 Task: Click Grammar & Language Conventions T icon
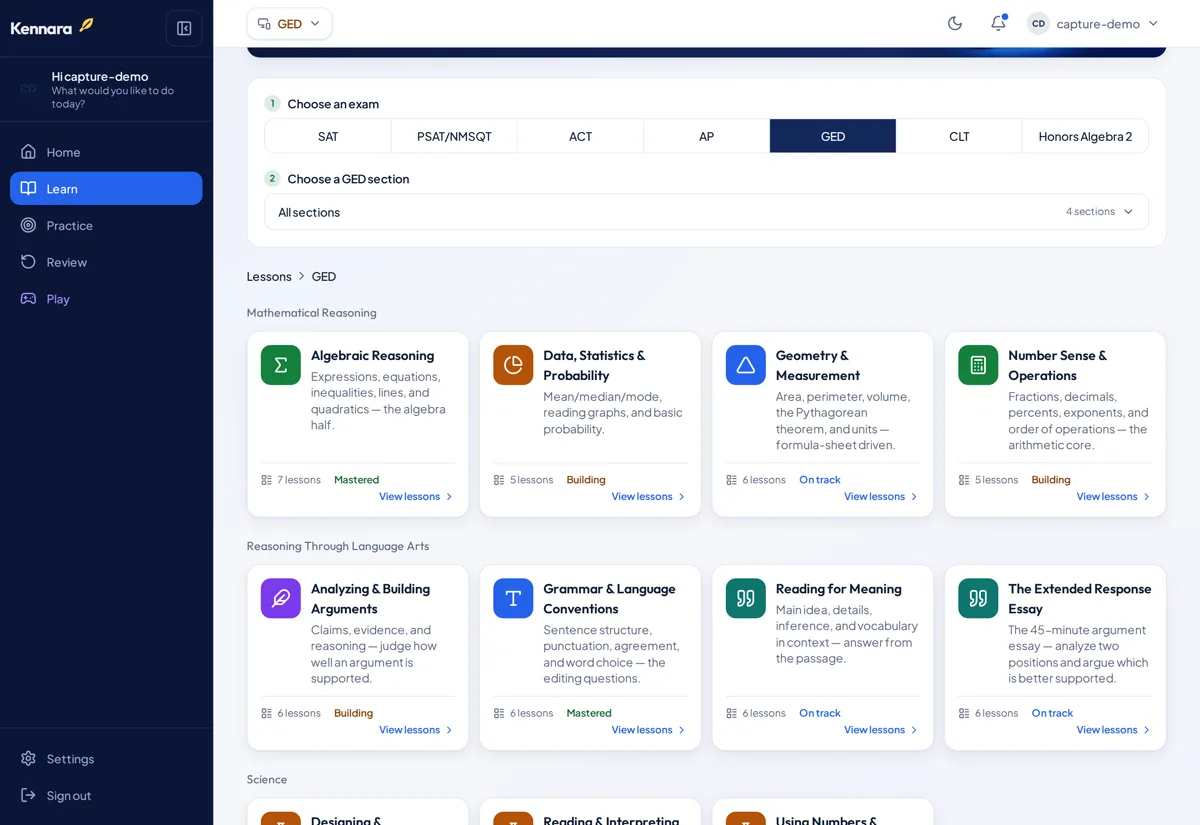pyautogui.click(x=513, y=598)
